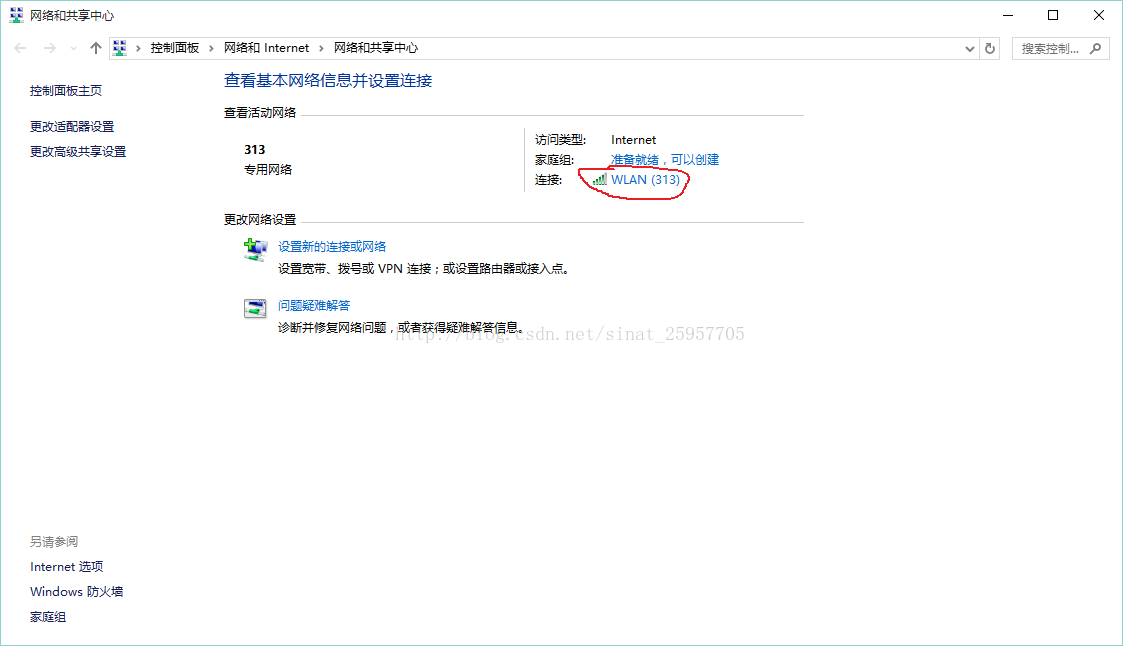Viewport: 1123px width, 646px height.
Task: Expand the address bar history dropdown
Action: pyautogui.click(x=969, y=48)
